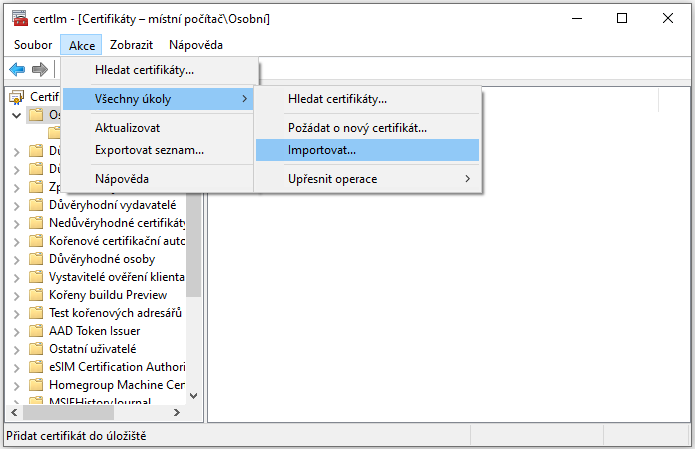Select Důvěryhodní vydavatelé tree row
The width and height of the screenshot is (695, 450).
click(113, 205)
